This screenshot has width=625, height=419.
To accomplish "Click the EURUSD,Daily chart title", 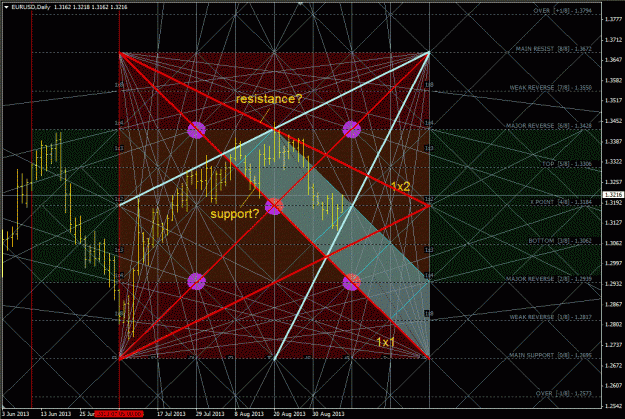I will [31, 7].
